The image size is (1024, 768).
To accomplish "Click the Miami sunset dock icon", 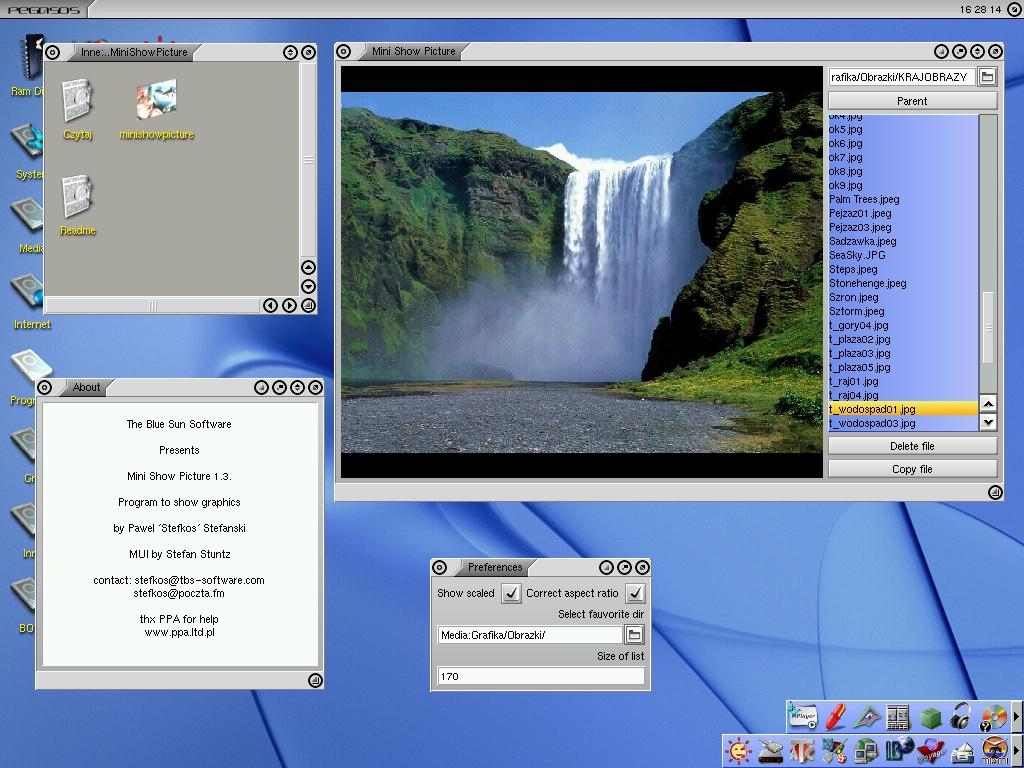I will (995, 750).
